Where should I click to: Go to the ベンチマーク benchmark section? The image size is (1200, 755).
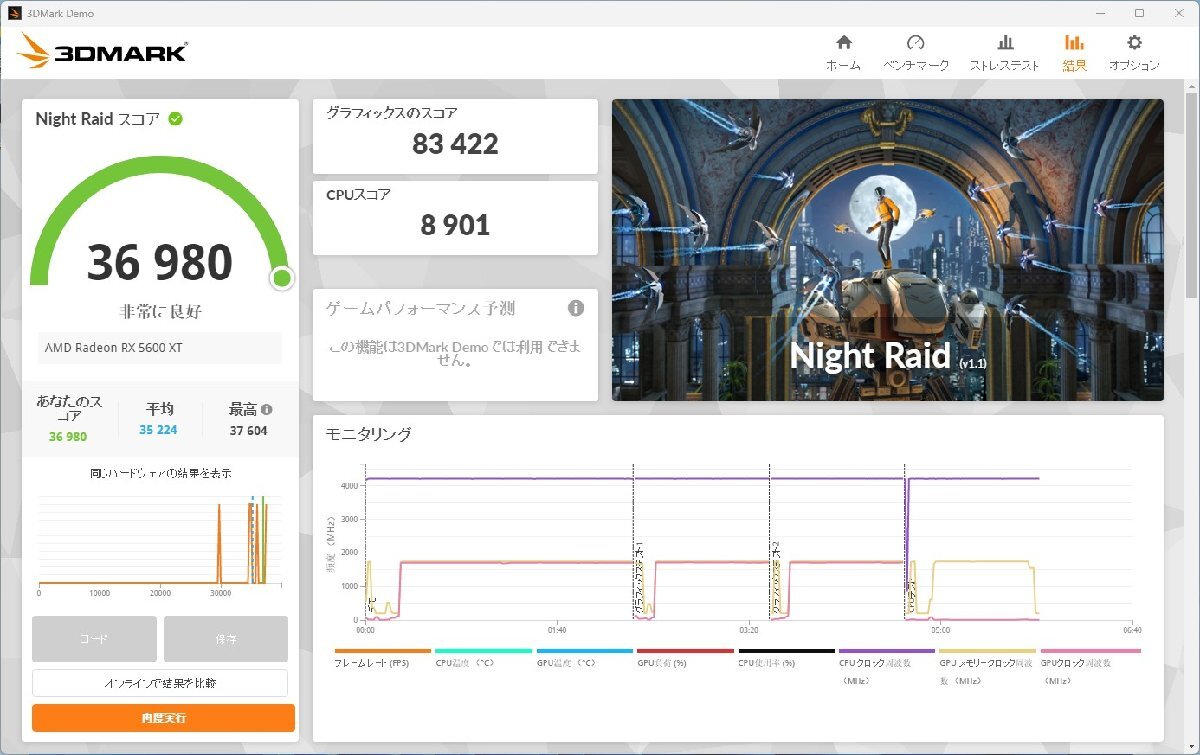915,53
